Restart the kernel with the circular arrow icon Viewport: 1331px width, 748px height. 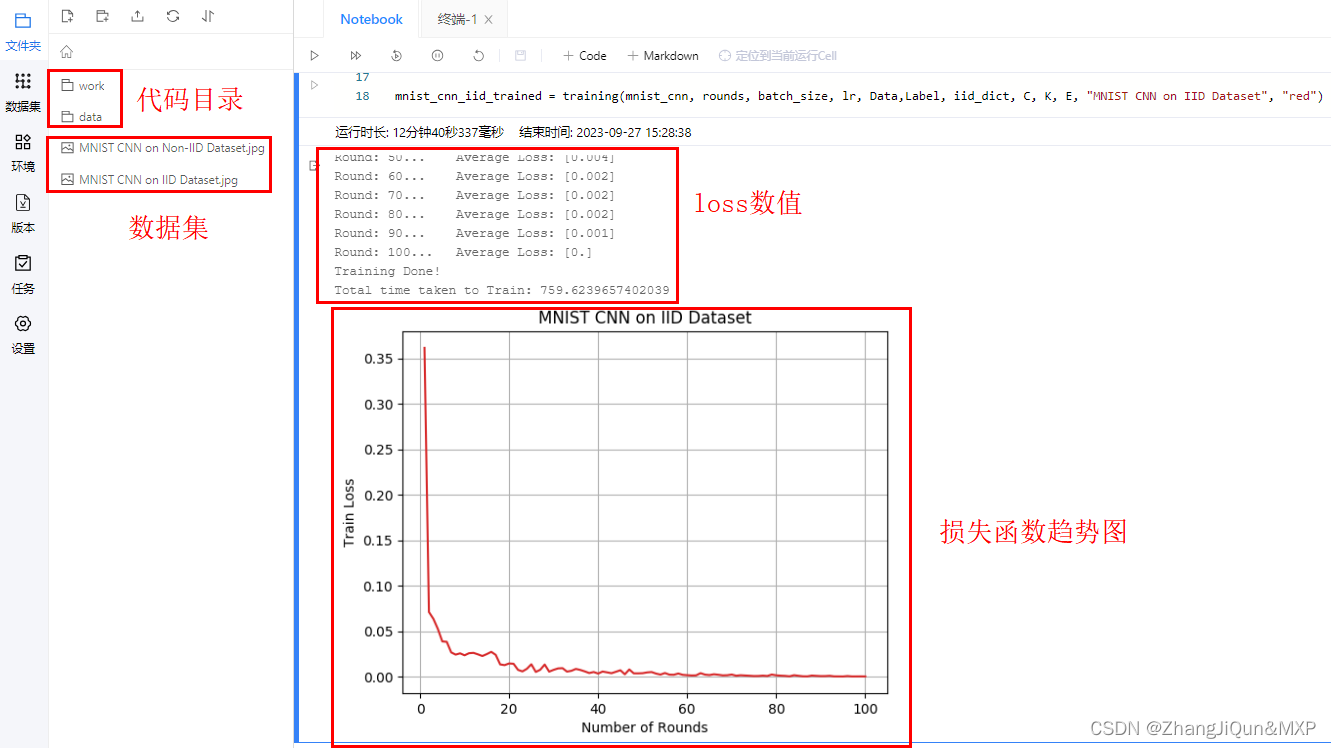(x=479, y=56)
